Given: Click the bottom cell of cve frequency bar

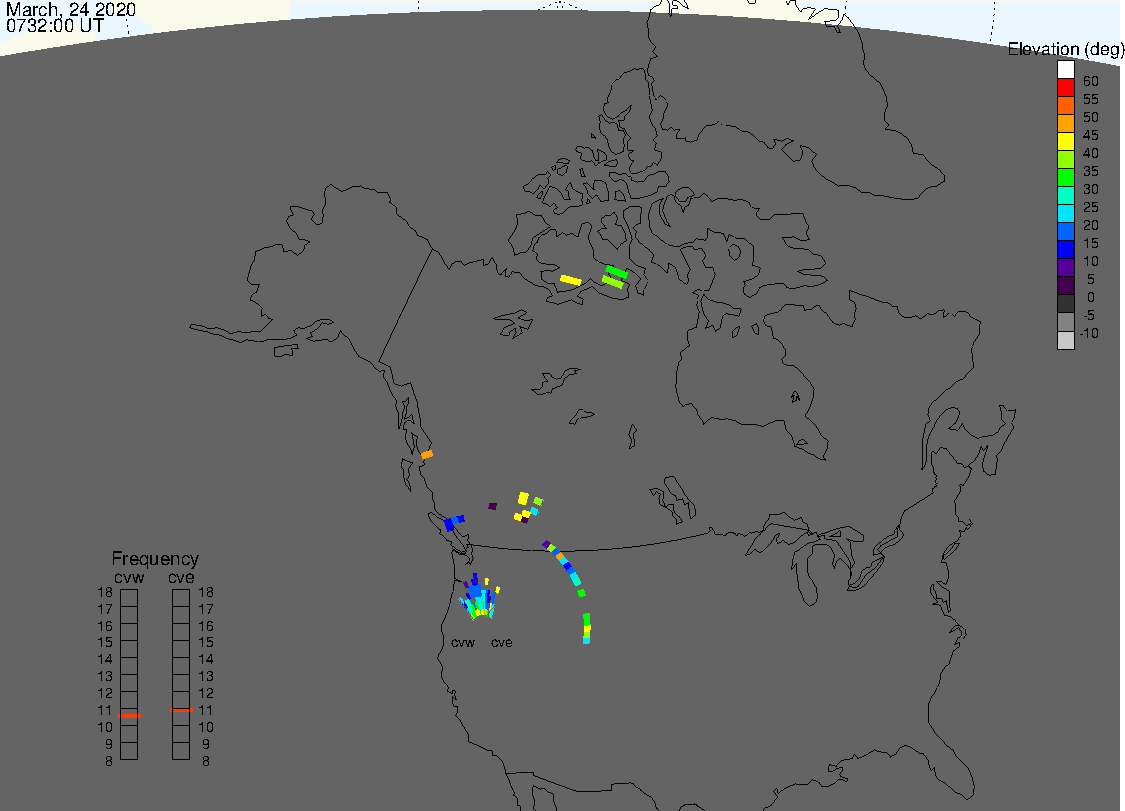Looking at the screenshot, I should pyautogui.click(x=181, y=751).
